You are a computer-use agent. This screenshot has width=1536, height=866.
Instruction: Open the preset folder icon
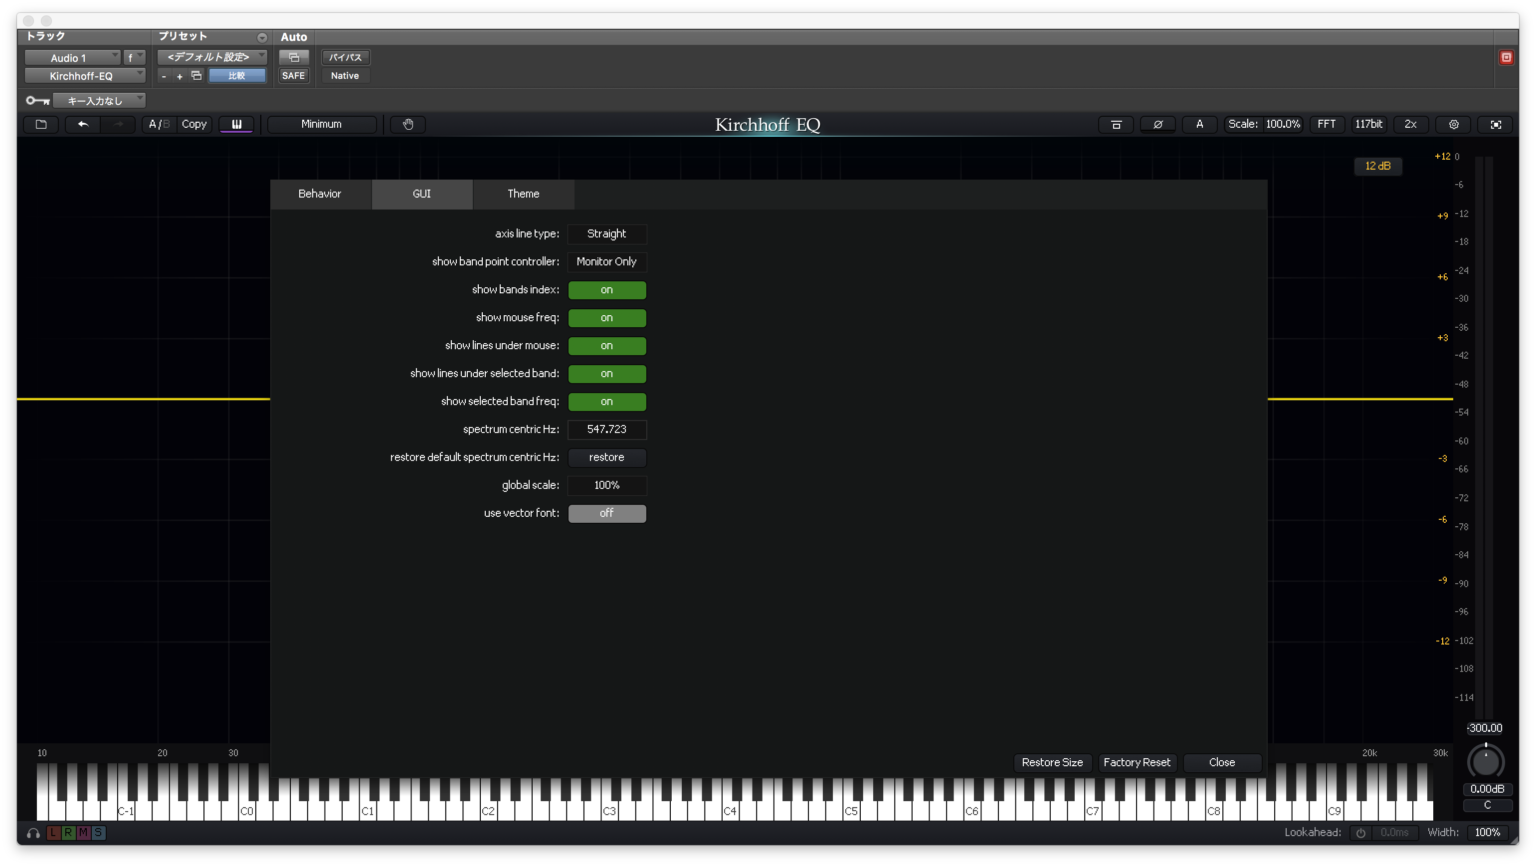click(x=41, y=124)
